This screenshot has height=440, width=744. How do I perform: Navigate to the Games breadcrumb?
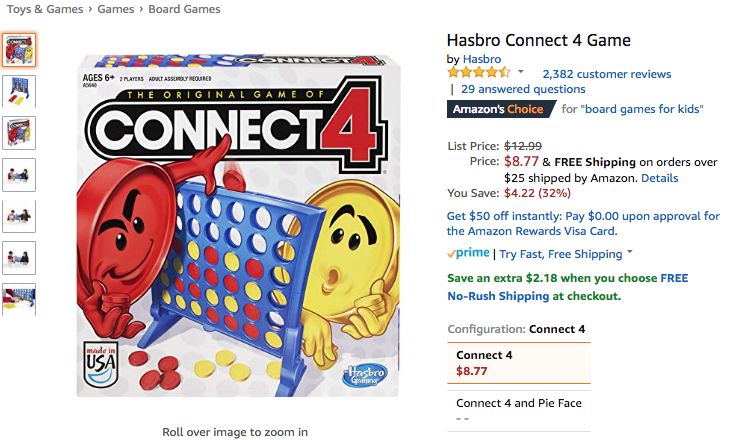pyautogui.click(x=116, y=10)
